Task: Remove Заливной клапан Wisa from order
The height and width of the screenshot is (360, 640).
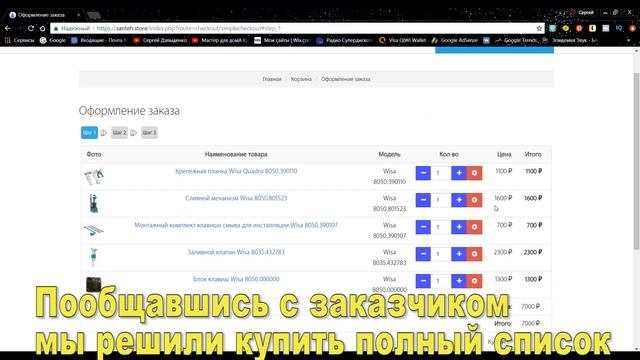Action: (x=474, y=254)
